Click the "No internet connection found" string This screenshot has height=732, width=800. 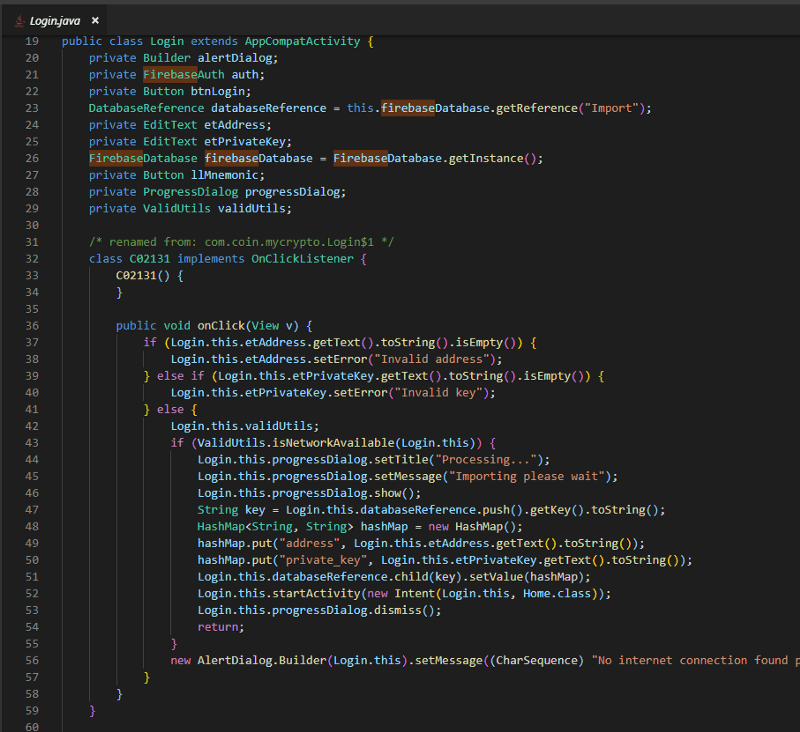pos(696,661)
